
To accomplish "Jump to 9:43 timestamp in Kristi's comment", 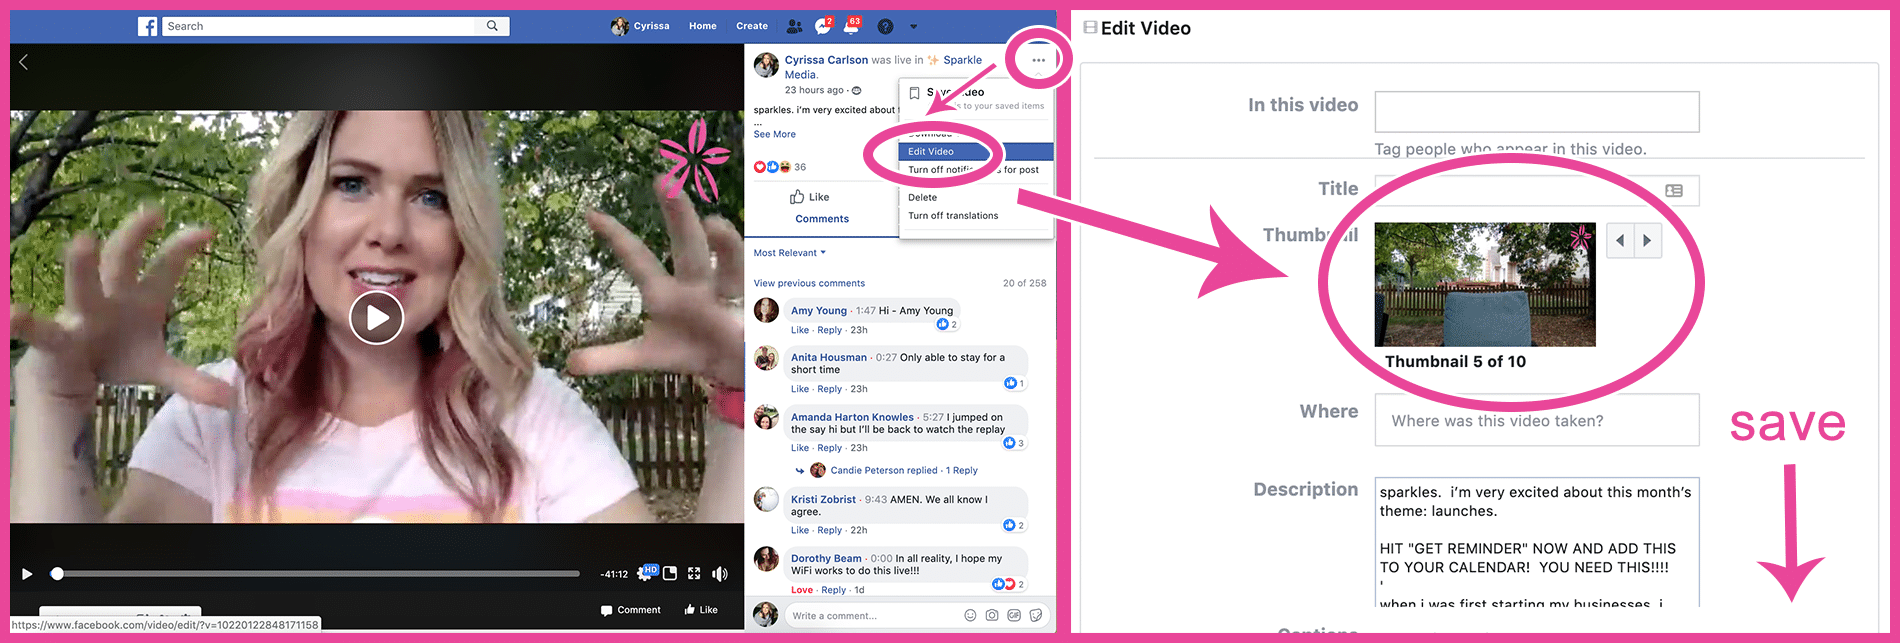I will [x=876, y=499].
